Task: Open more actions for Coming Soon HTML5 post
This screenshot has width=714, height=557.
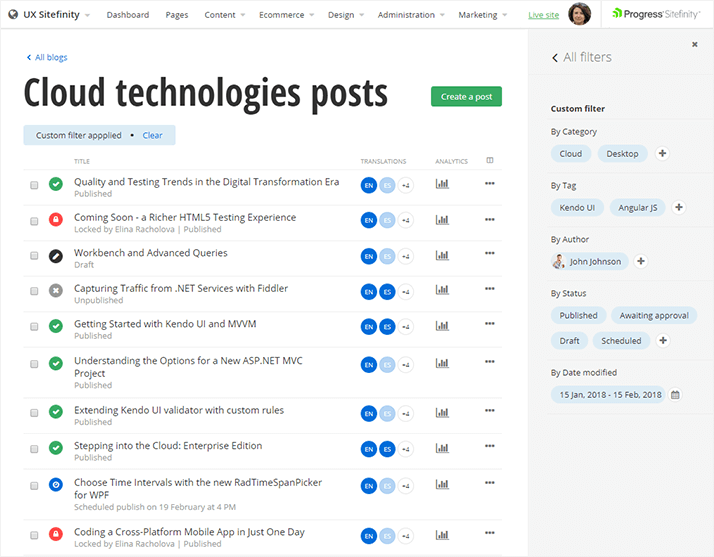Action: 490,220
